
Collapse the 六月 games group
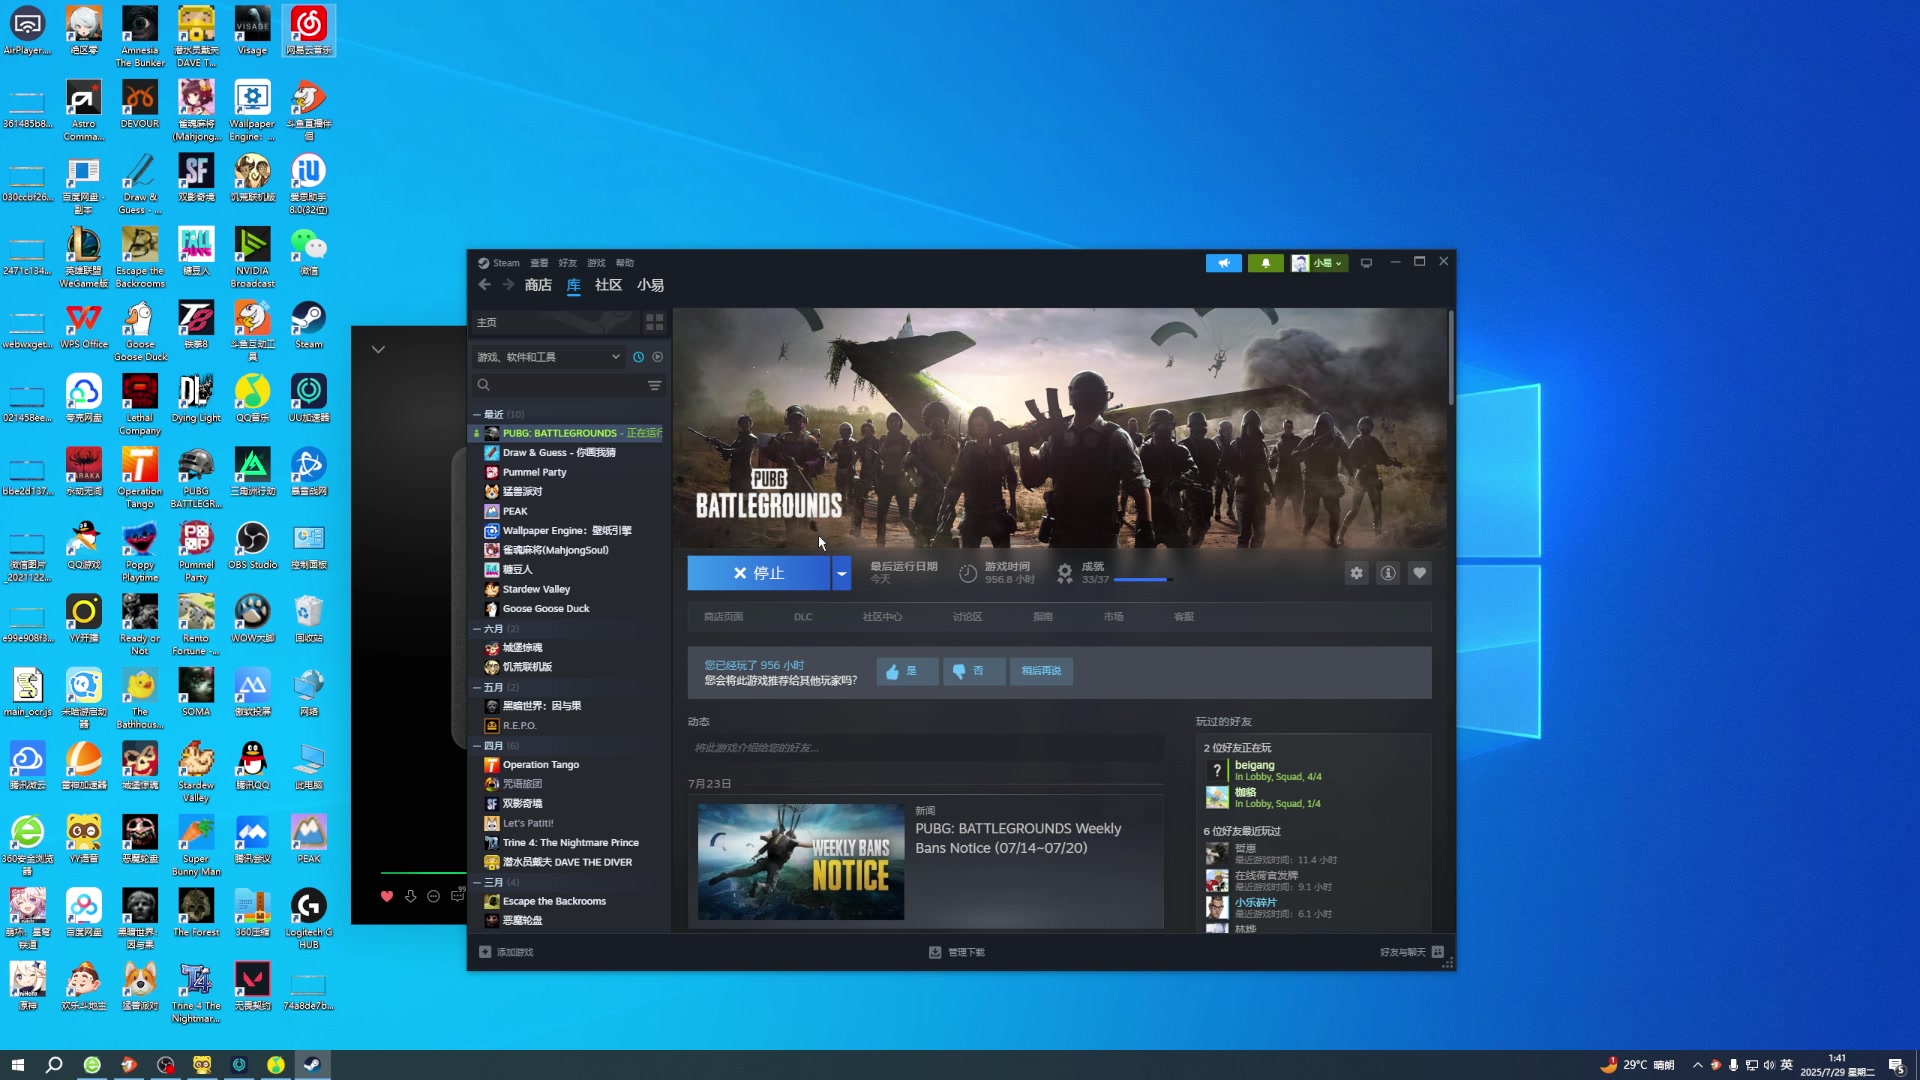477,629
